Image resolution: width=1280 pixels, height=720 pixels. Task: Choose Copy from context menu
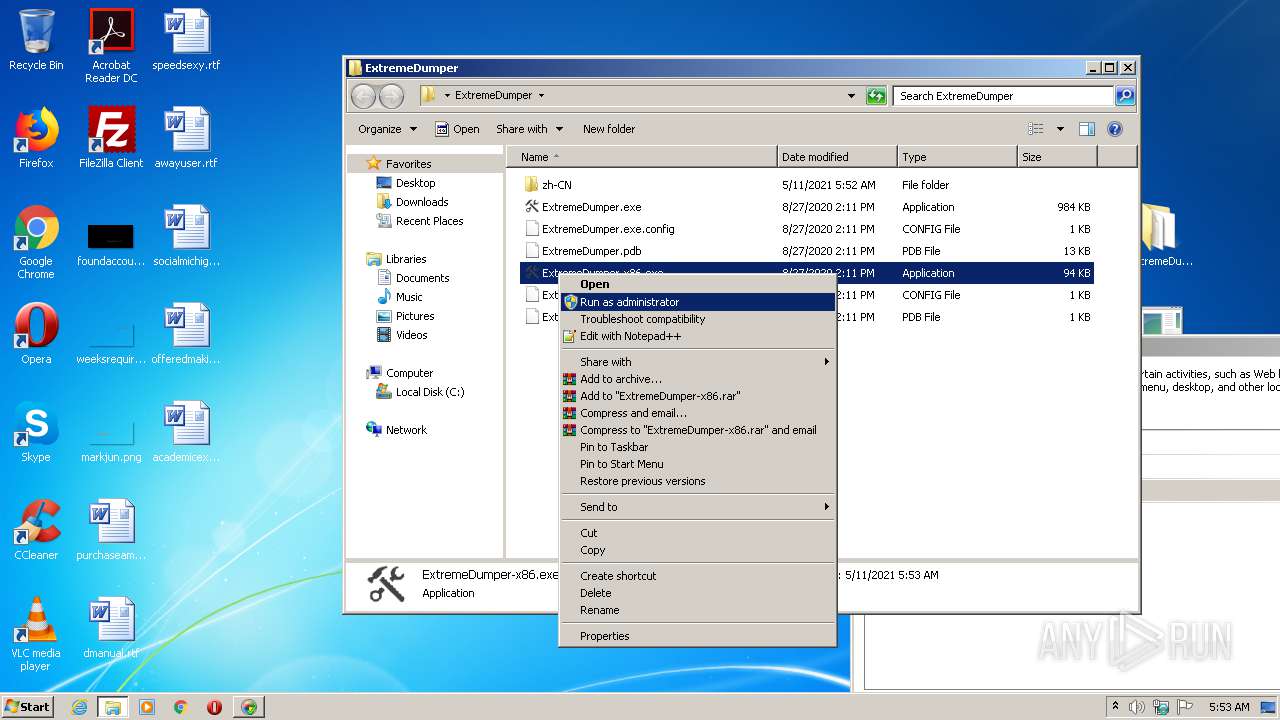pos(697,550)
